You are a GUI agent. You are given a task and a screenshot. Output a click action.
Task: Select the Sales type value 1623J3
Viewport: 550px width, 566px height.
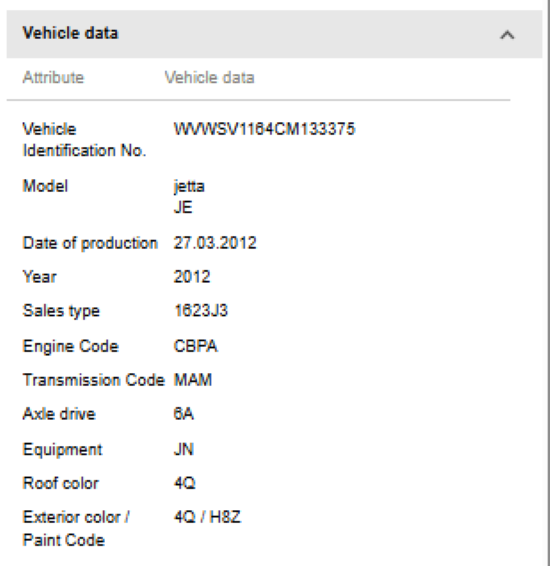tap(201, 310)
